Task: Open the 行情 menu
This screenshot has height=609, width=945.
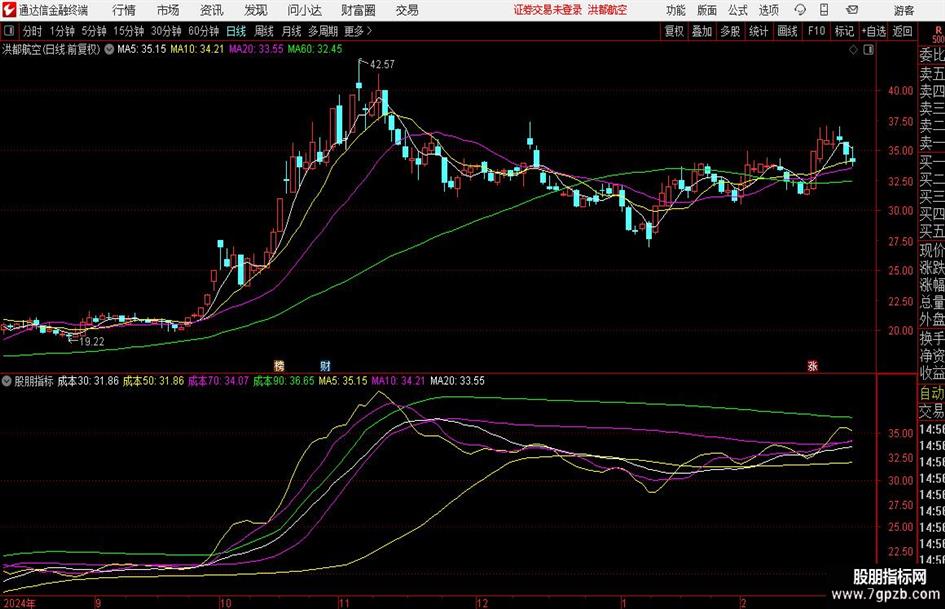Action: coord(124,10)
